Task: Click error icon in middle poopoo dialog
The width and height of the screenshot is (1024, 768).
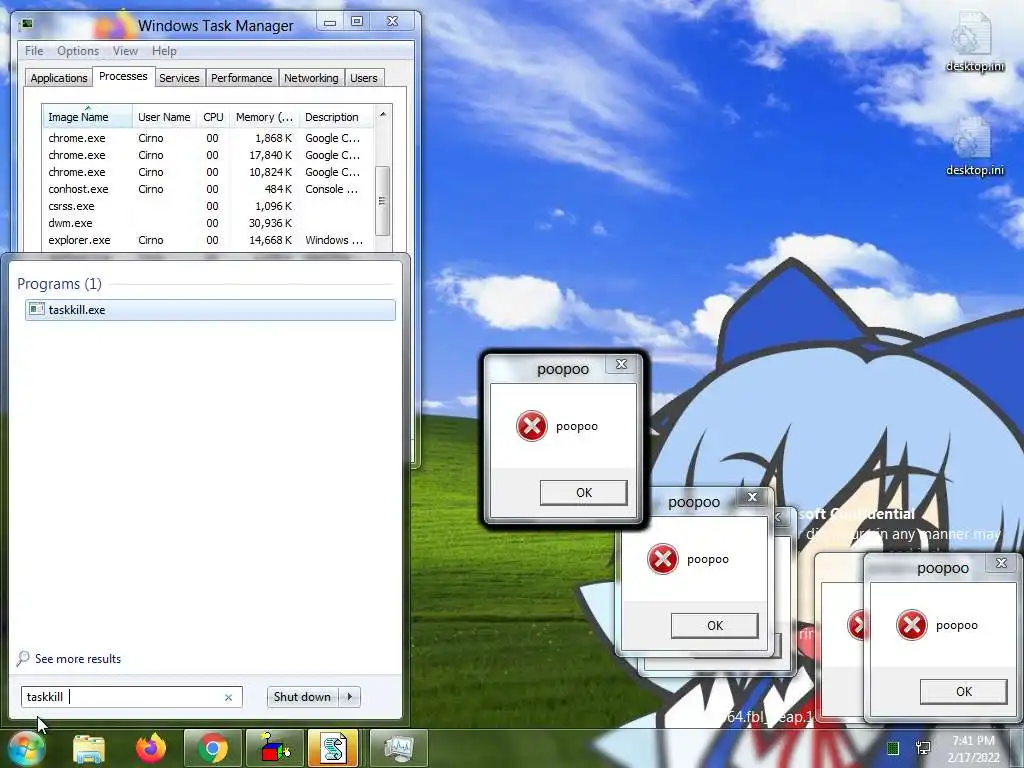Action: click(662, 559)
